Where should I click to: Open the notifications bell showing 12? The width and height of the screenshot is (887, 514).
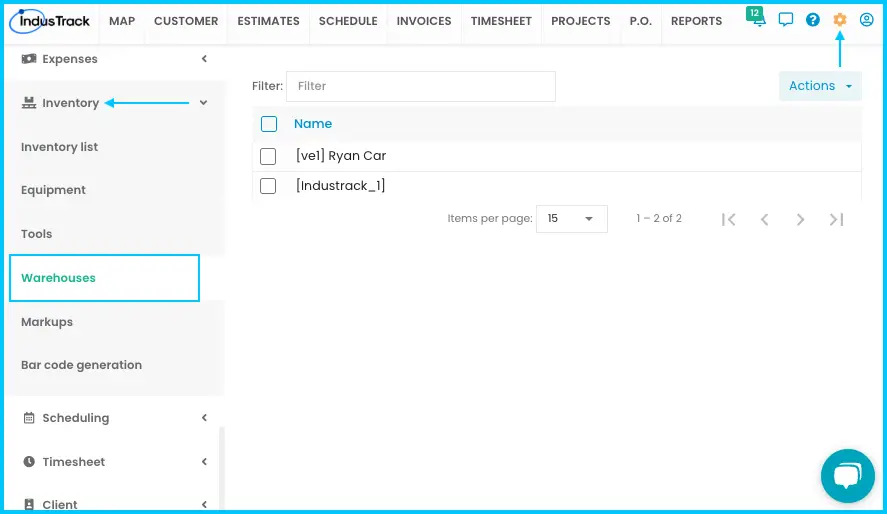756,18
